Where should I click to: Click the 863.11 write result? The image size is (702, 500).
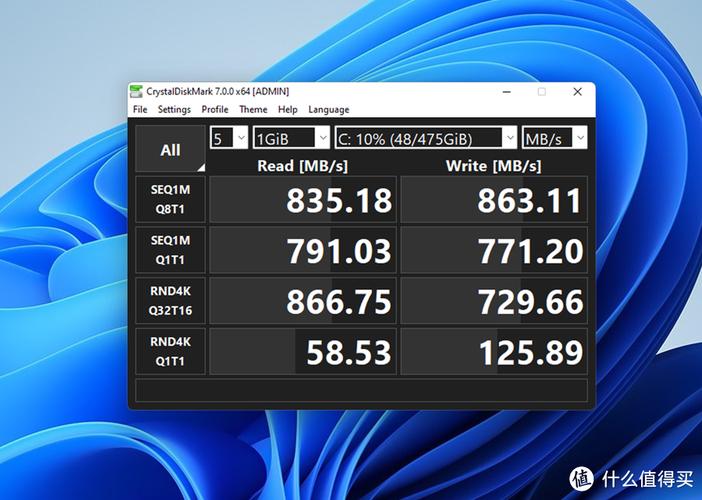(494, 199)
